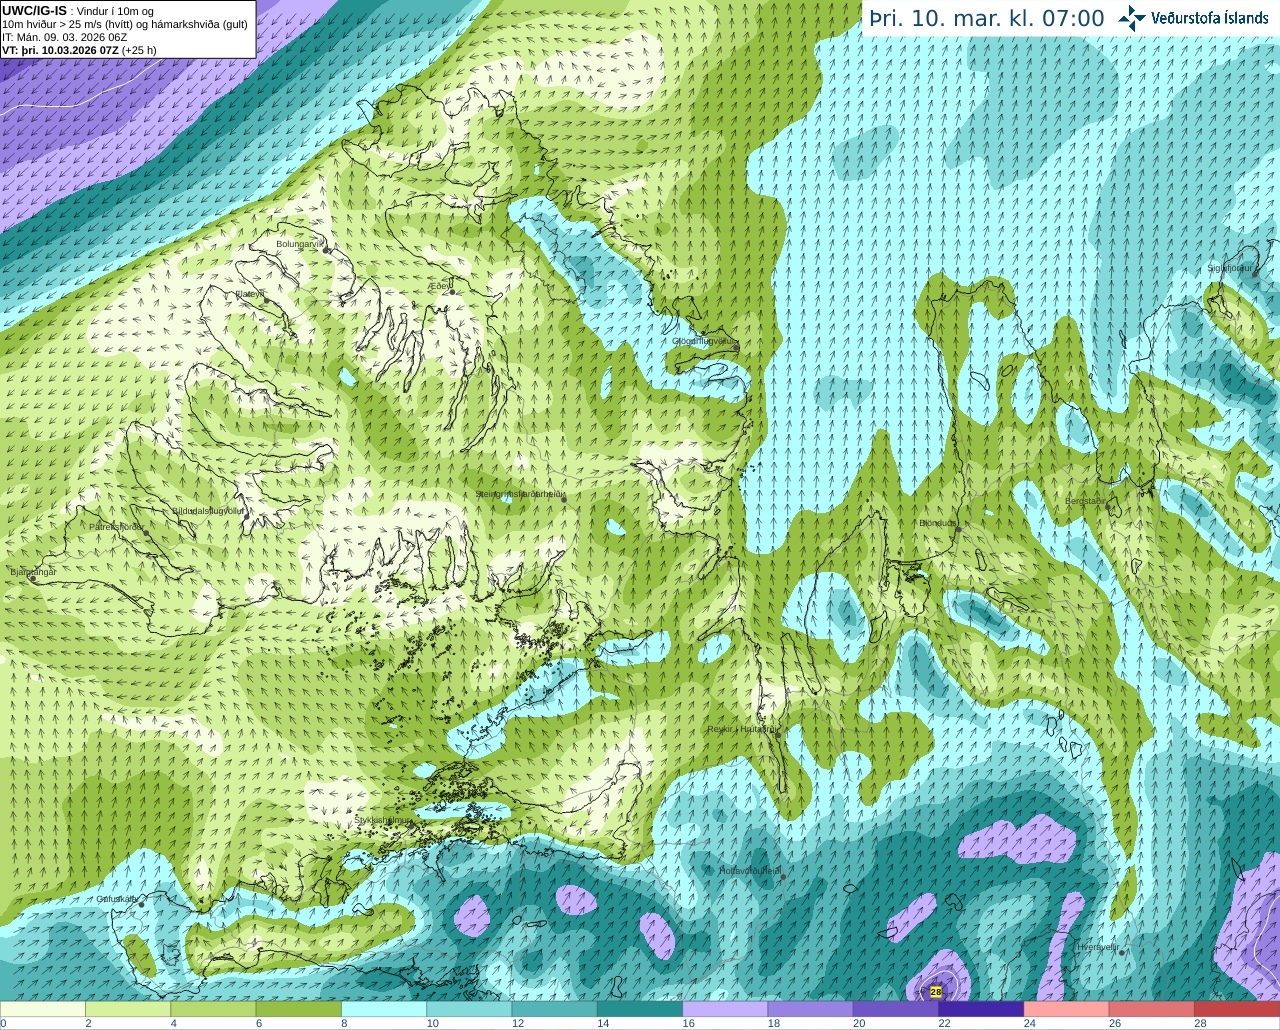Click the Flateyri station label
The image size is (1280, 1030).
[x=249, y=294]
